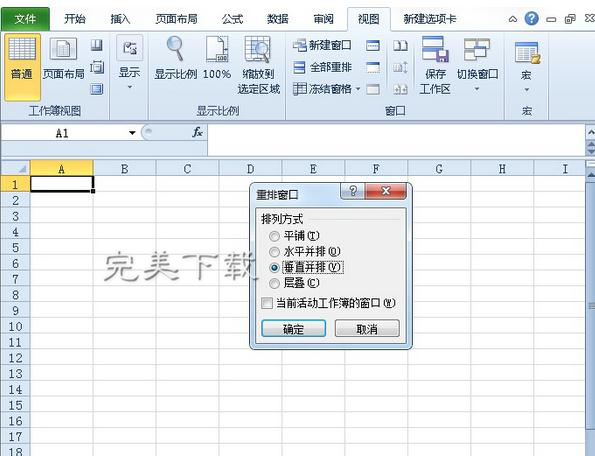Image resolution: width=595 pixels, height=456 pixels.
Task: Toggle Synchronous Scrolling icon
Action: click(400, 68)
